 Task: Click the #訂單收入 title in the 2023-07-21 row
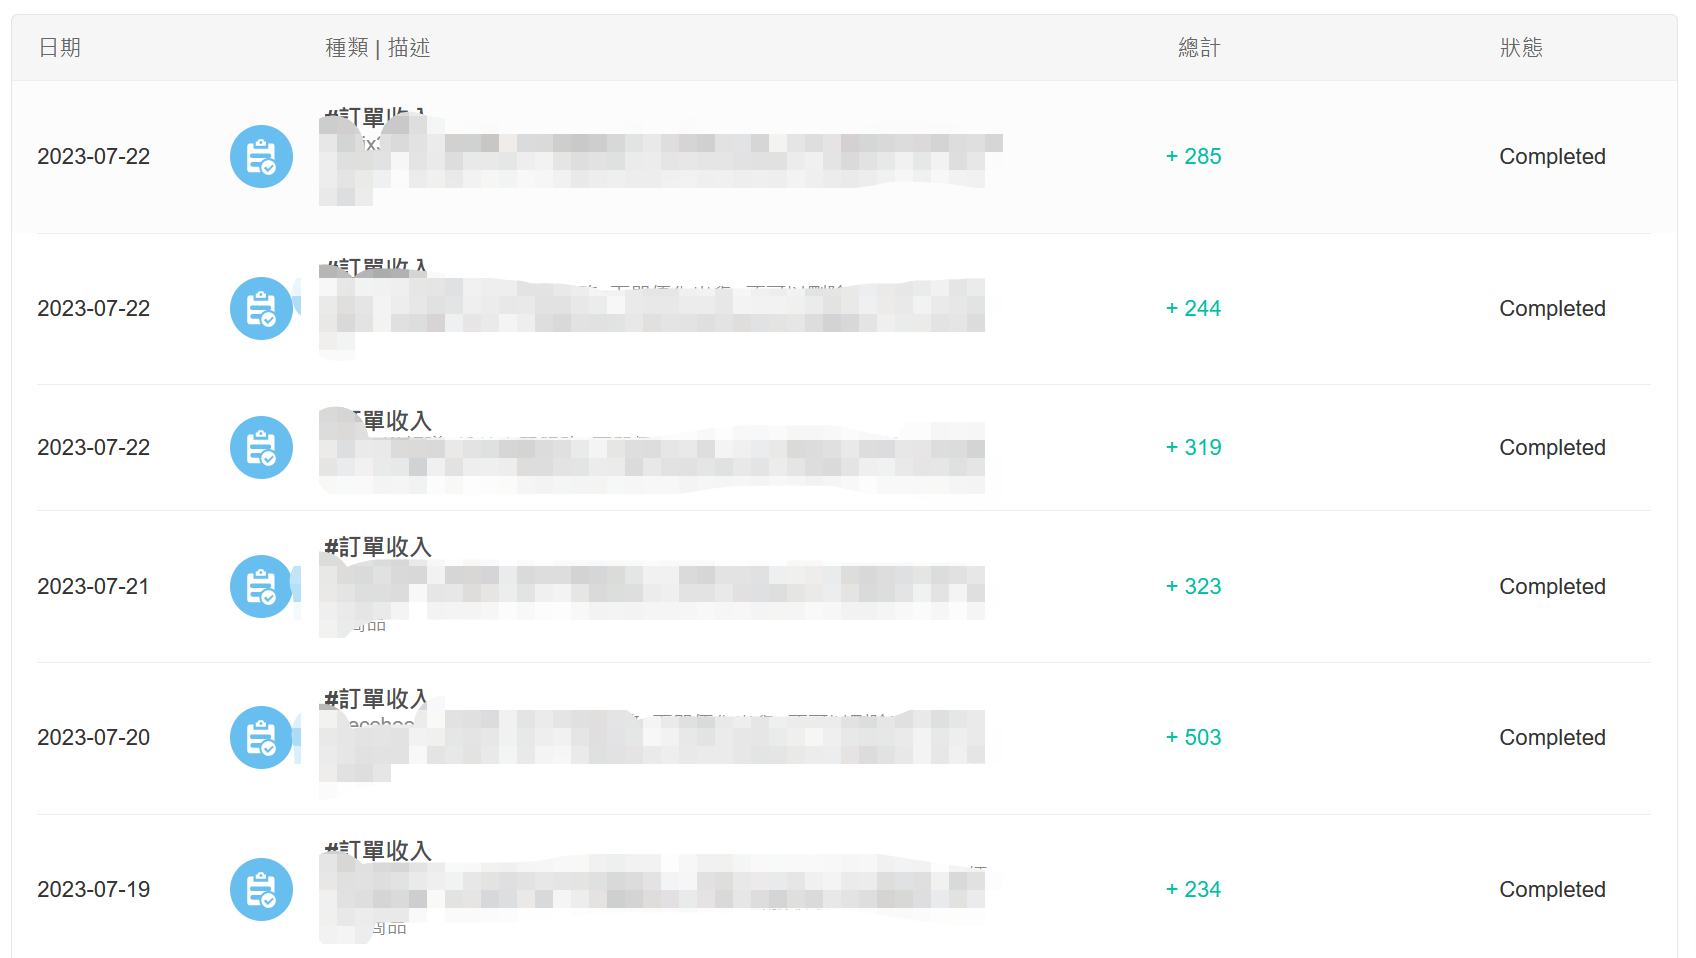378,547
